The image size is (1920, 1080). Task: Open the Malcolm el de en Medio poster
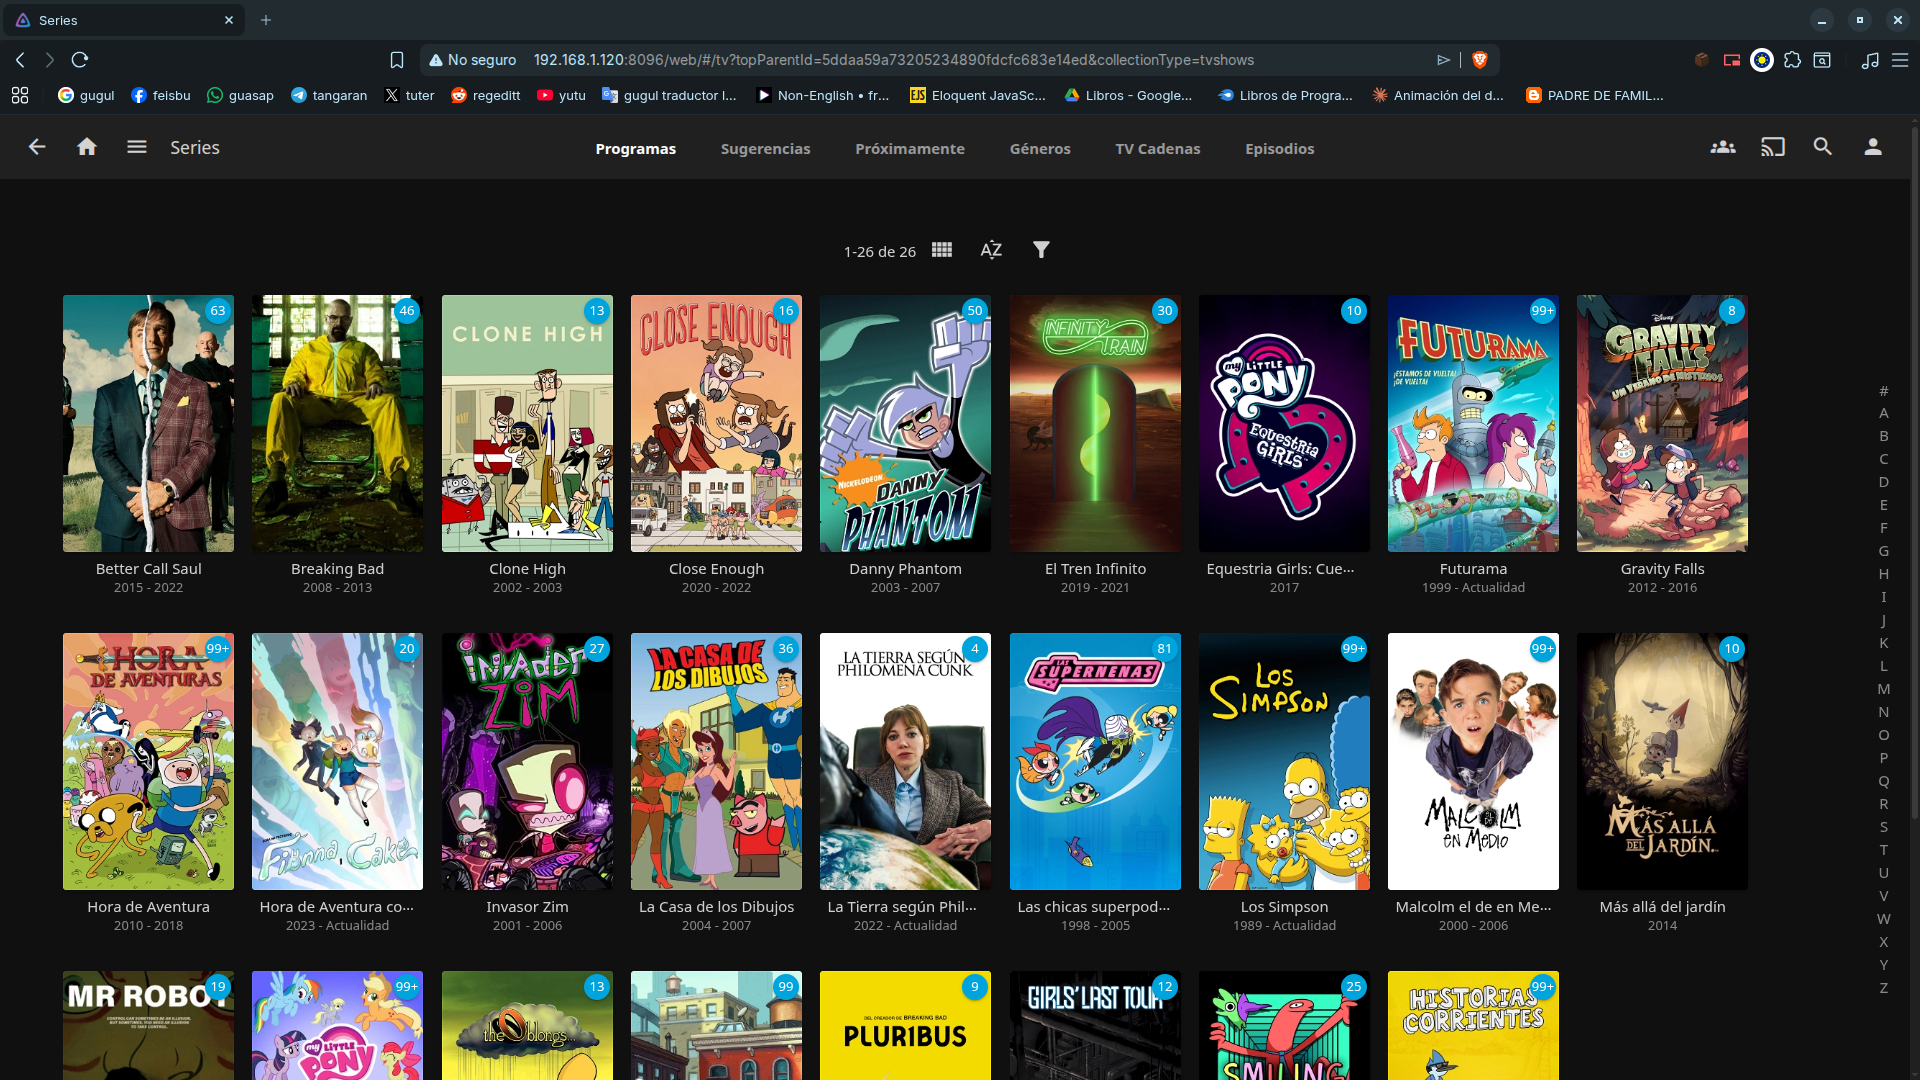[1473, 761]
